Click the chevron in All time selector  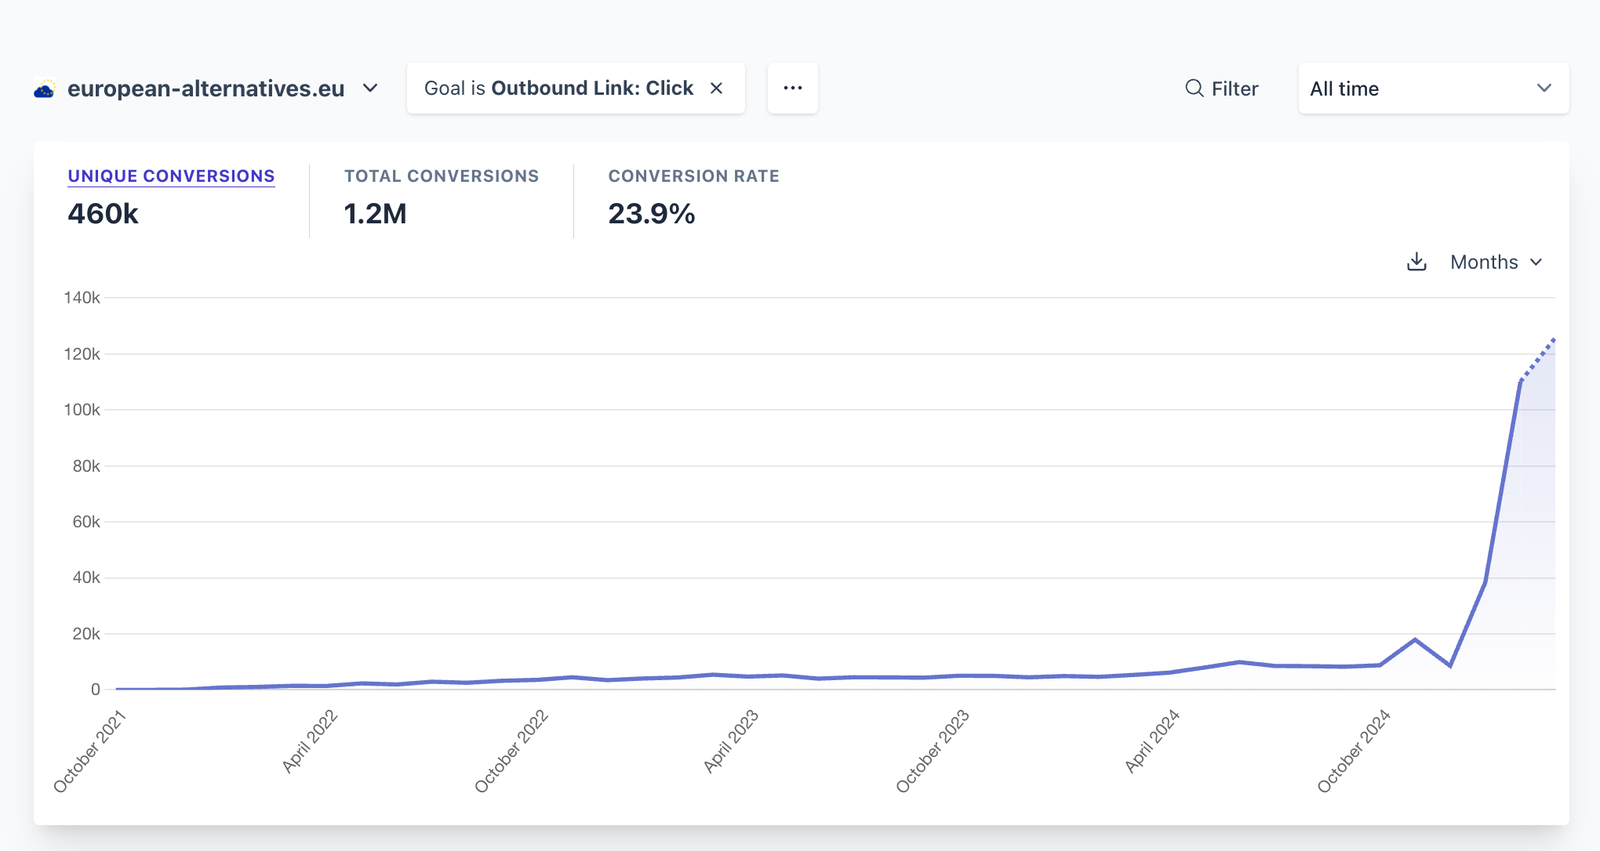point(1543,88)
